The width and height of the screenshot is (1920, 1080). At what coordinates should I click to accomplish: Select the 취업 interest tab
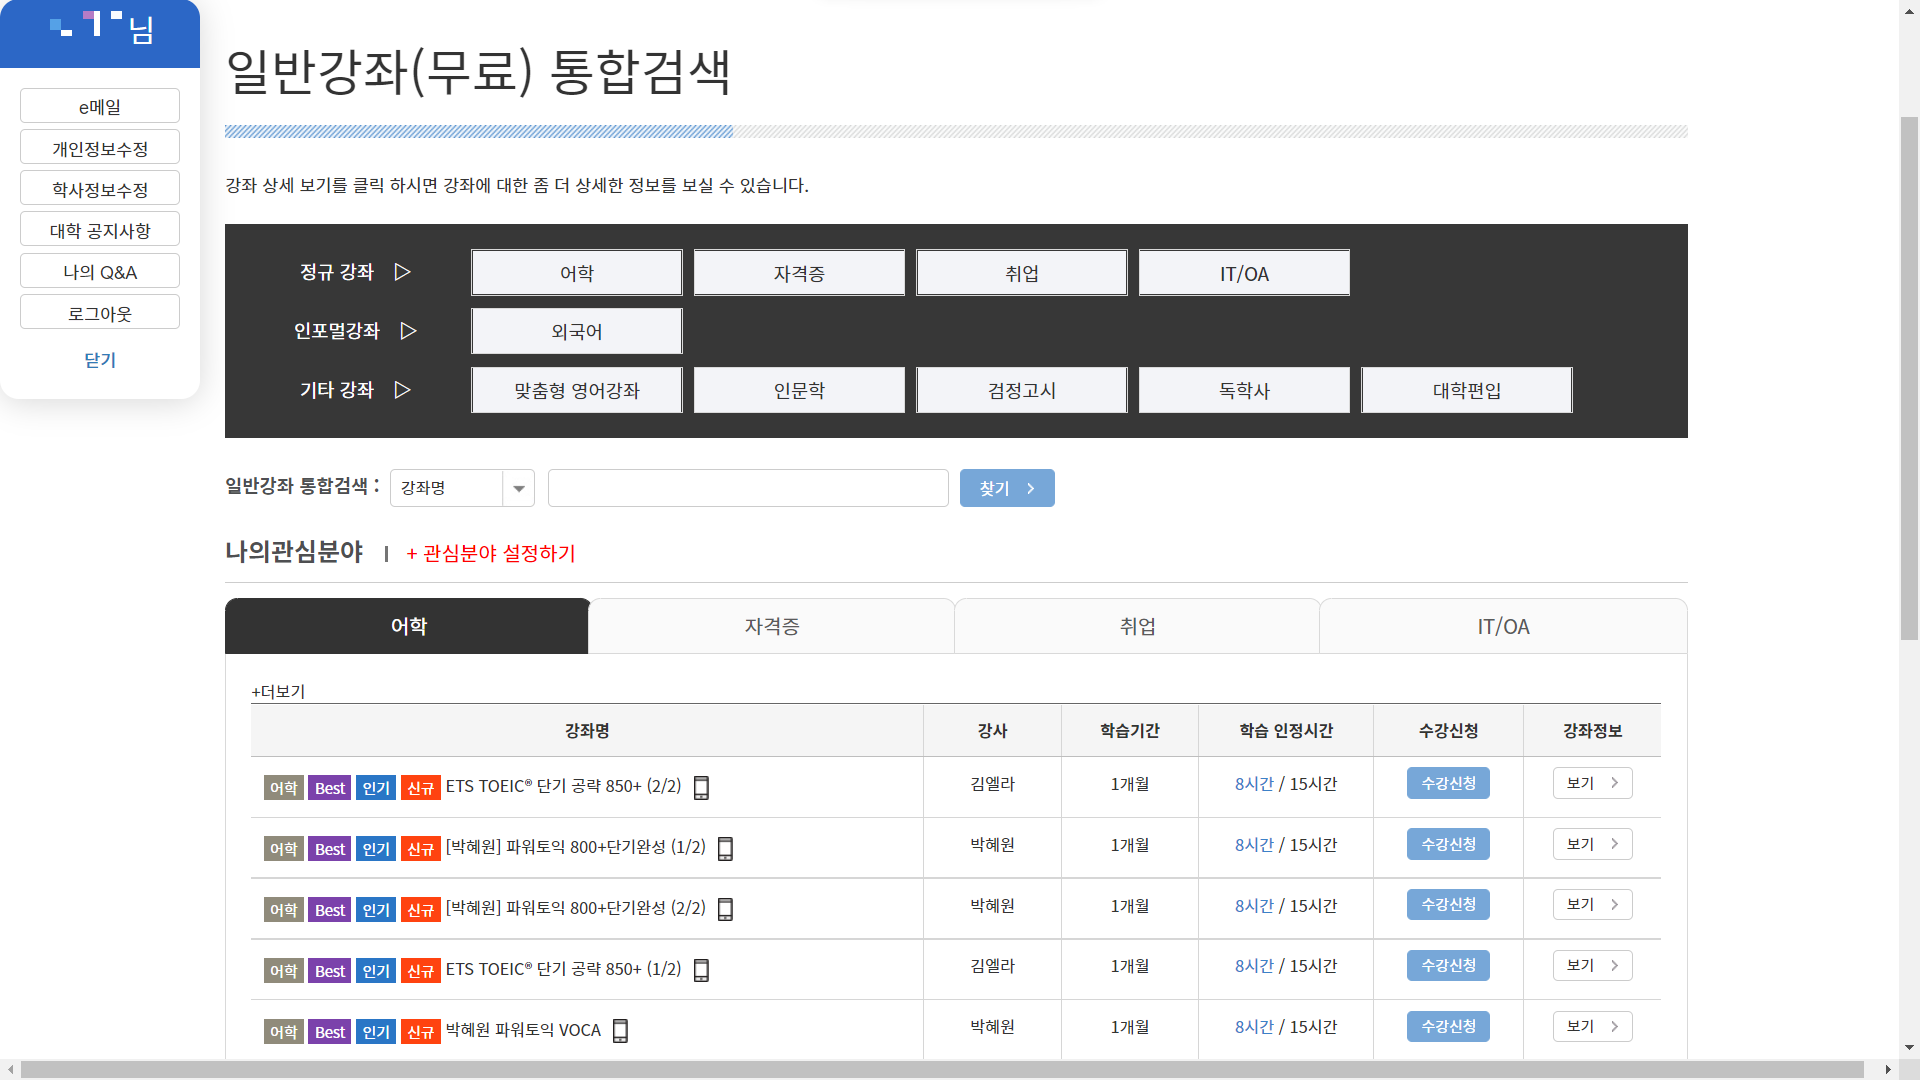[1137, 627]
